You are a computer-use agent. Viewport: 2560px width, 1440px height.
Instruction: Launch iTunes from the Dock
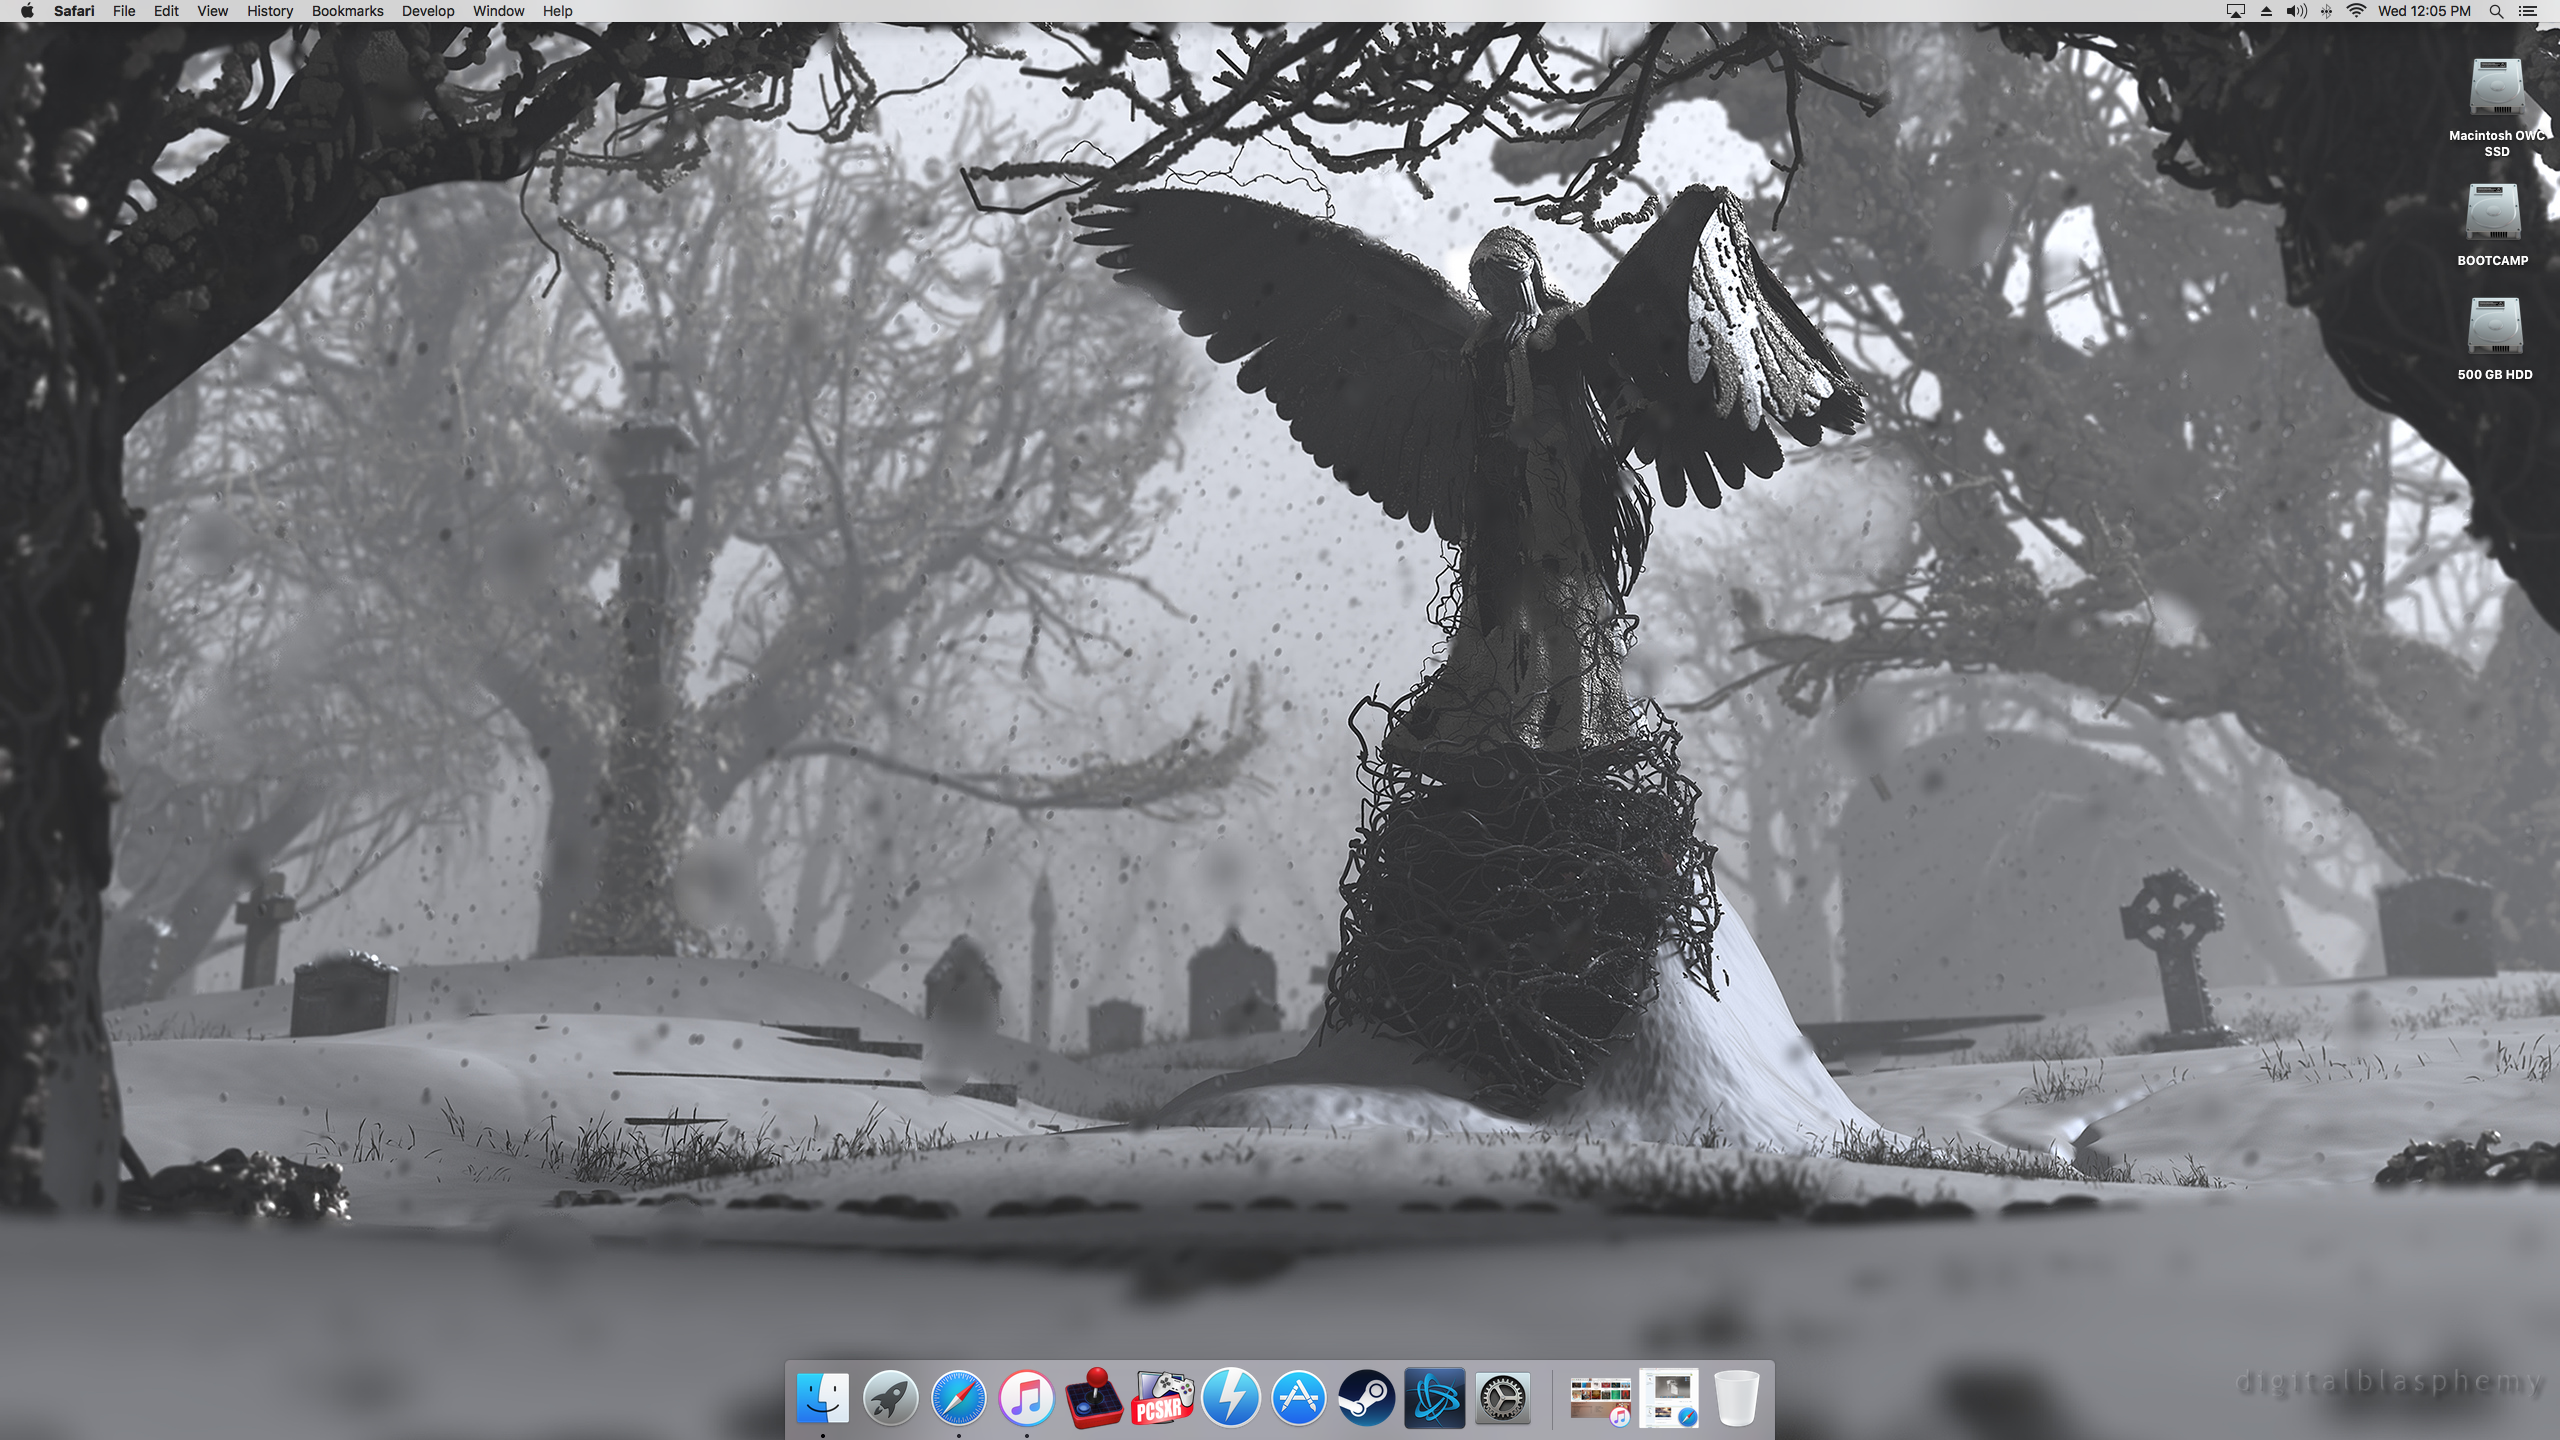coord(1026,1397)
